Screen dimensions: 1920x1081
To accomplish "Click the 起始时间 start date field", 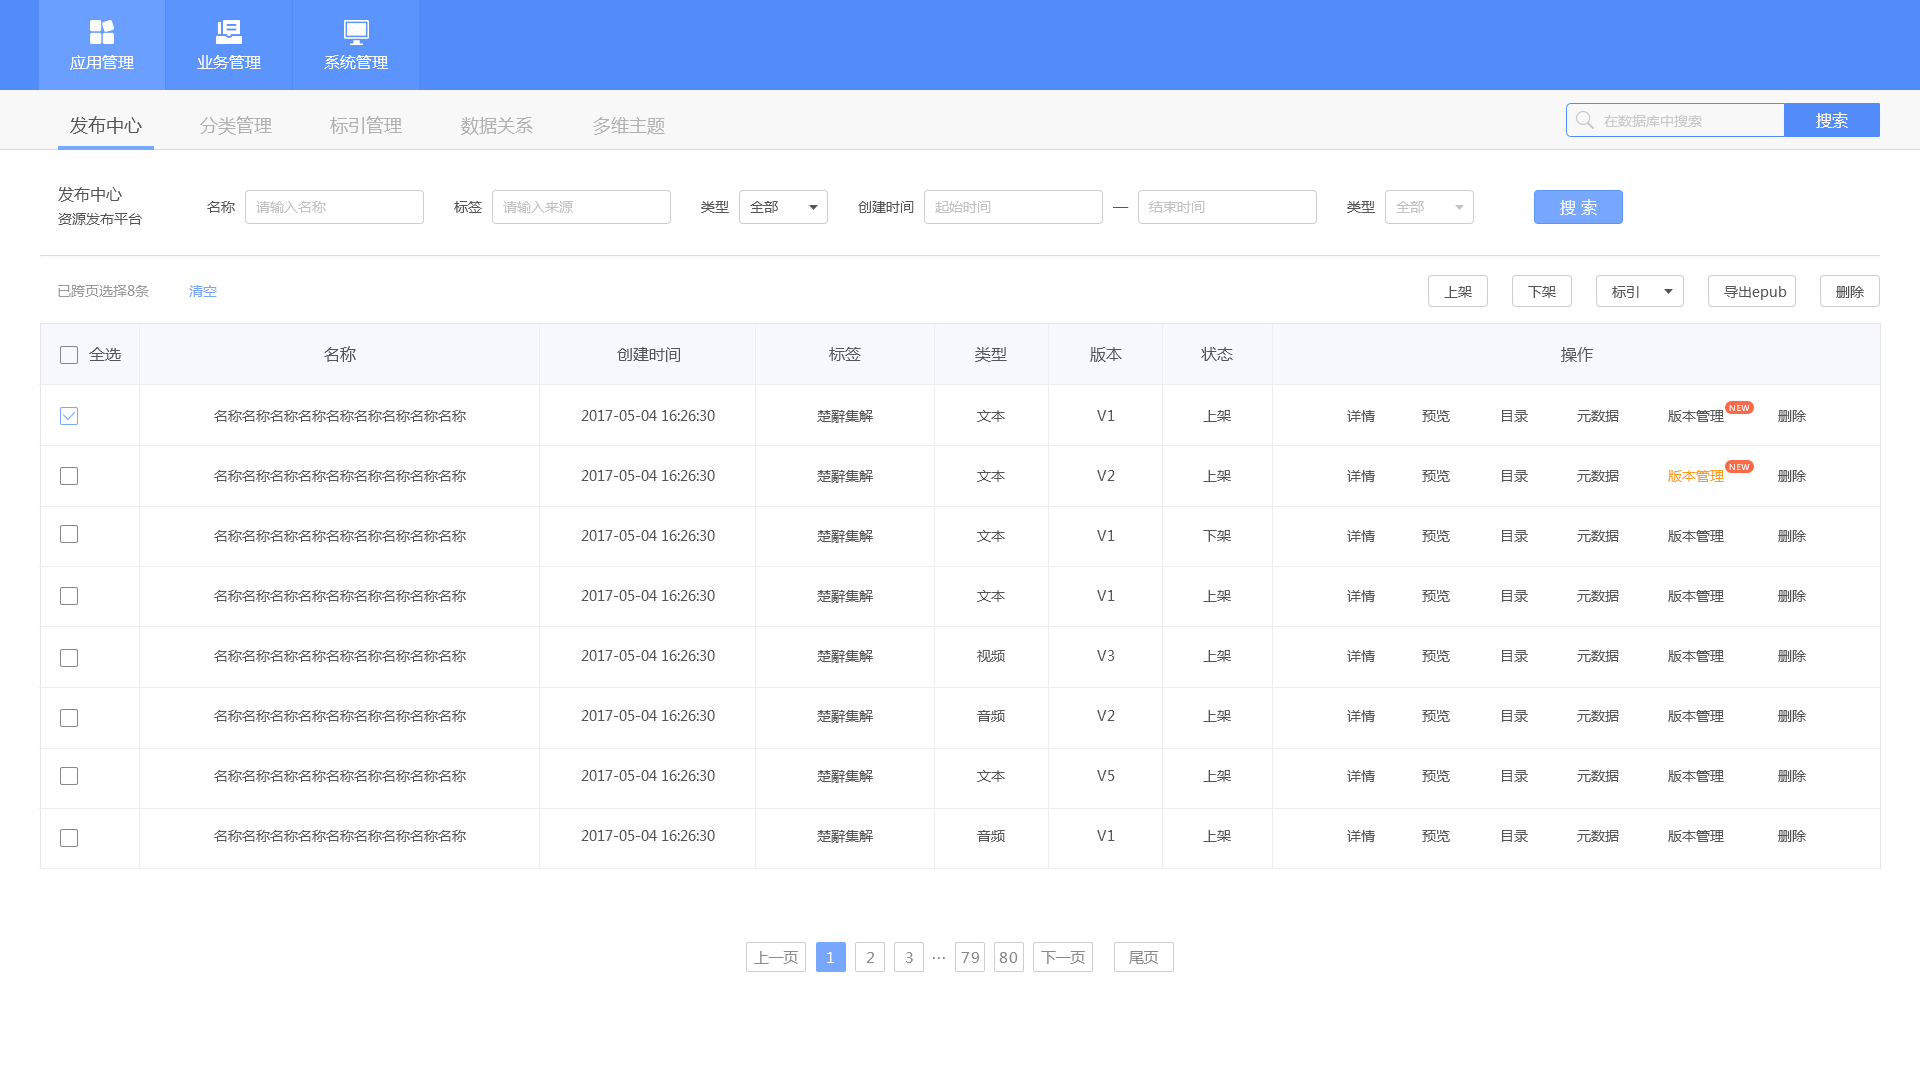I will [1013, 207].
